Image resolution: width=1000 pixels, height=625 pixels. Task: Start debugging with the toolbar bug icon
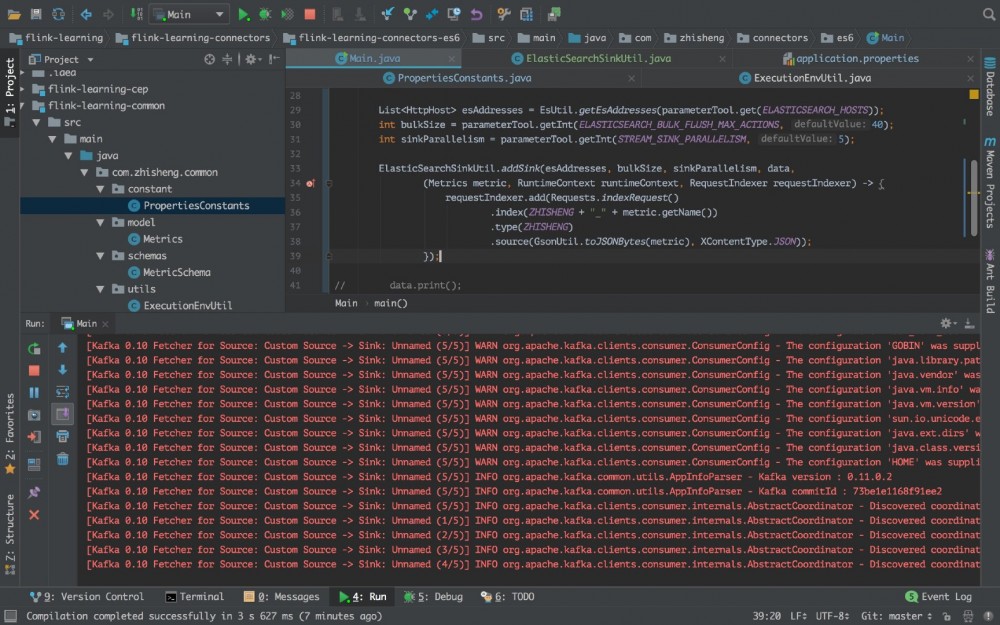[265, 14]
